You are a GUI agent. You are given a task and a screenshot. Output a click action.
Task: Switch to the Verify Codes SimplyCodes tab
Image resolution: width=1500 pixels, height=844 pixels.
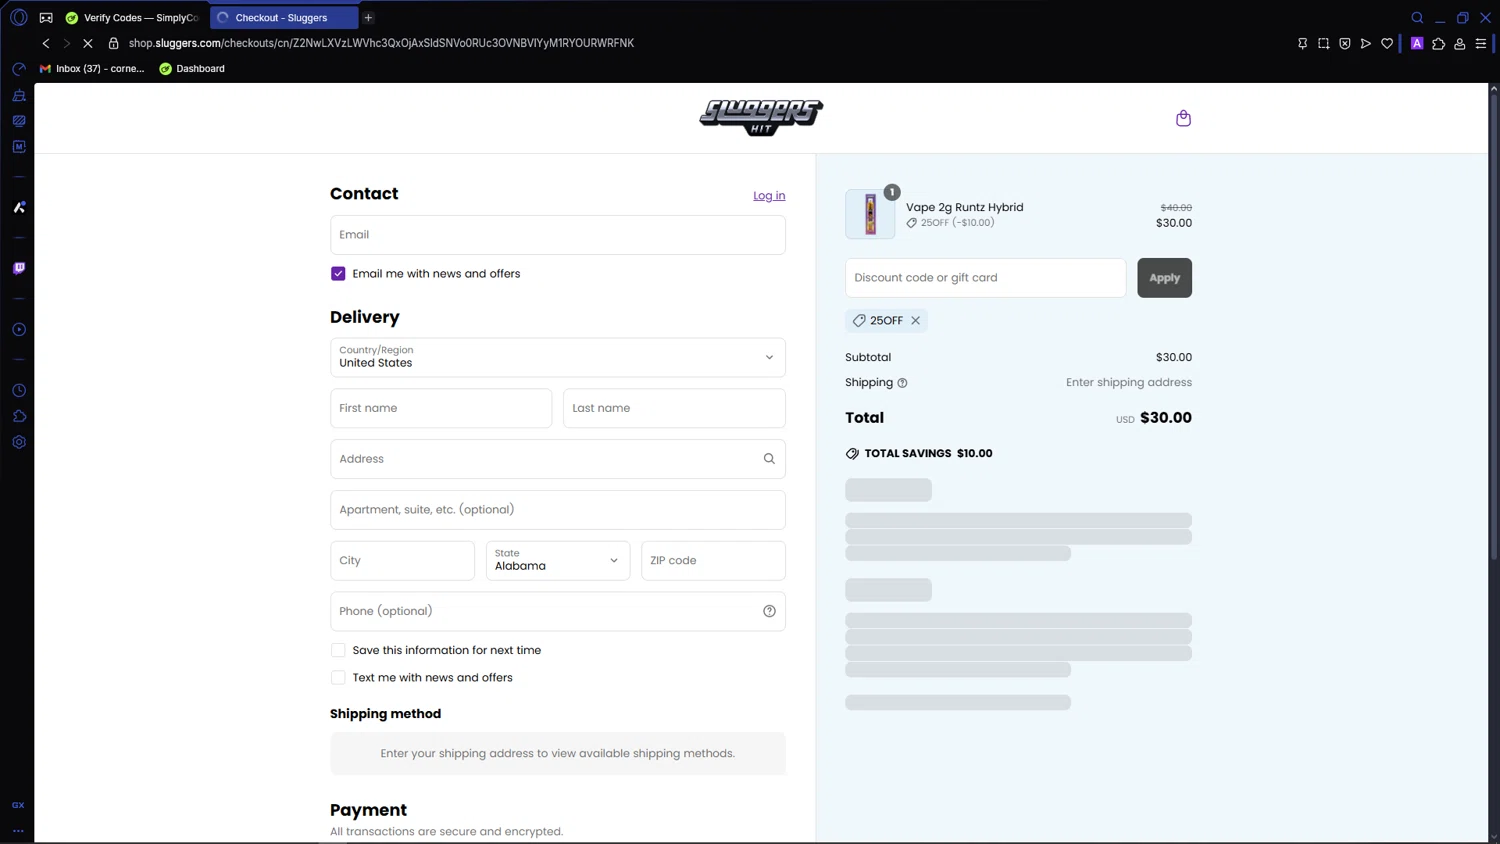pos(132,18)
